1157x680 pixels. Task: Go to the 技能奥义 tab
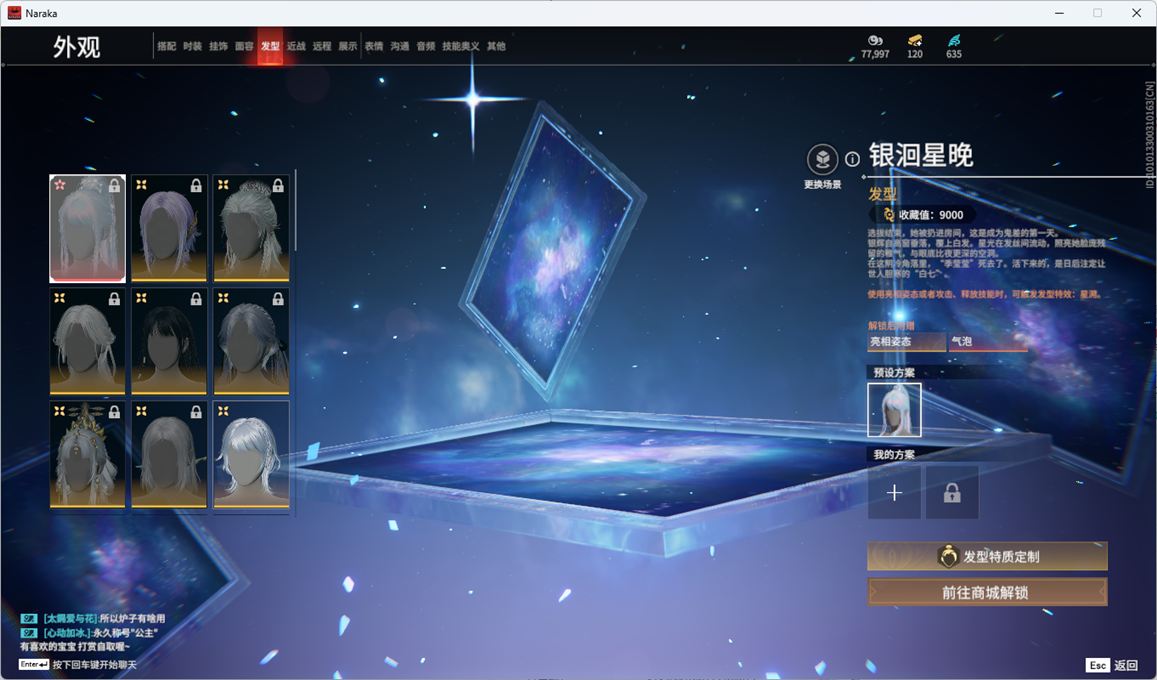pos(460,46)
